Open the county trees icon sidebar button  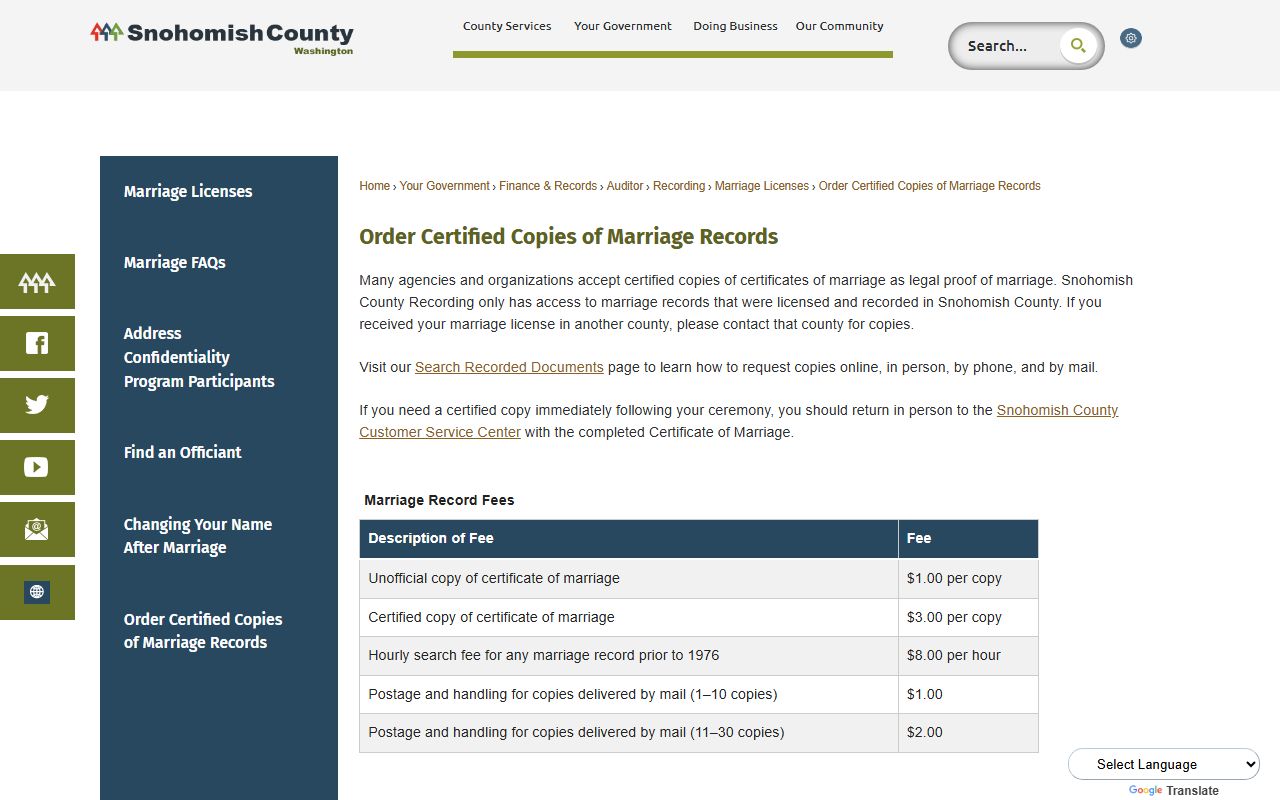click(x=37, y=282)
